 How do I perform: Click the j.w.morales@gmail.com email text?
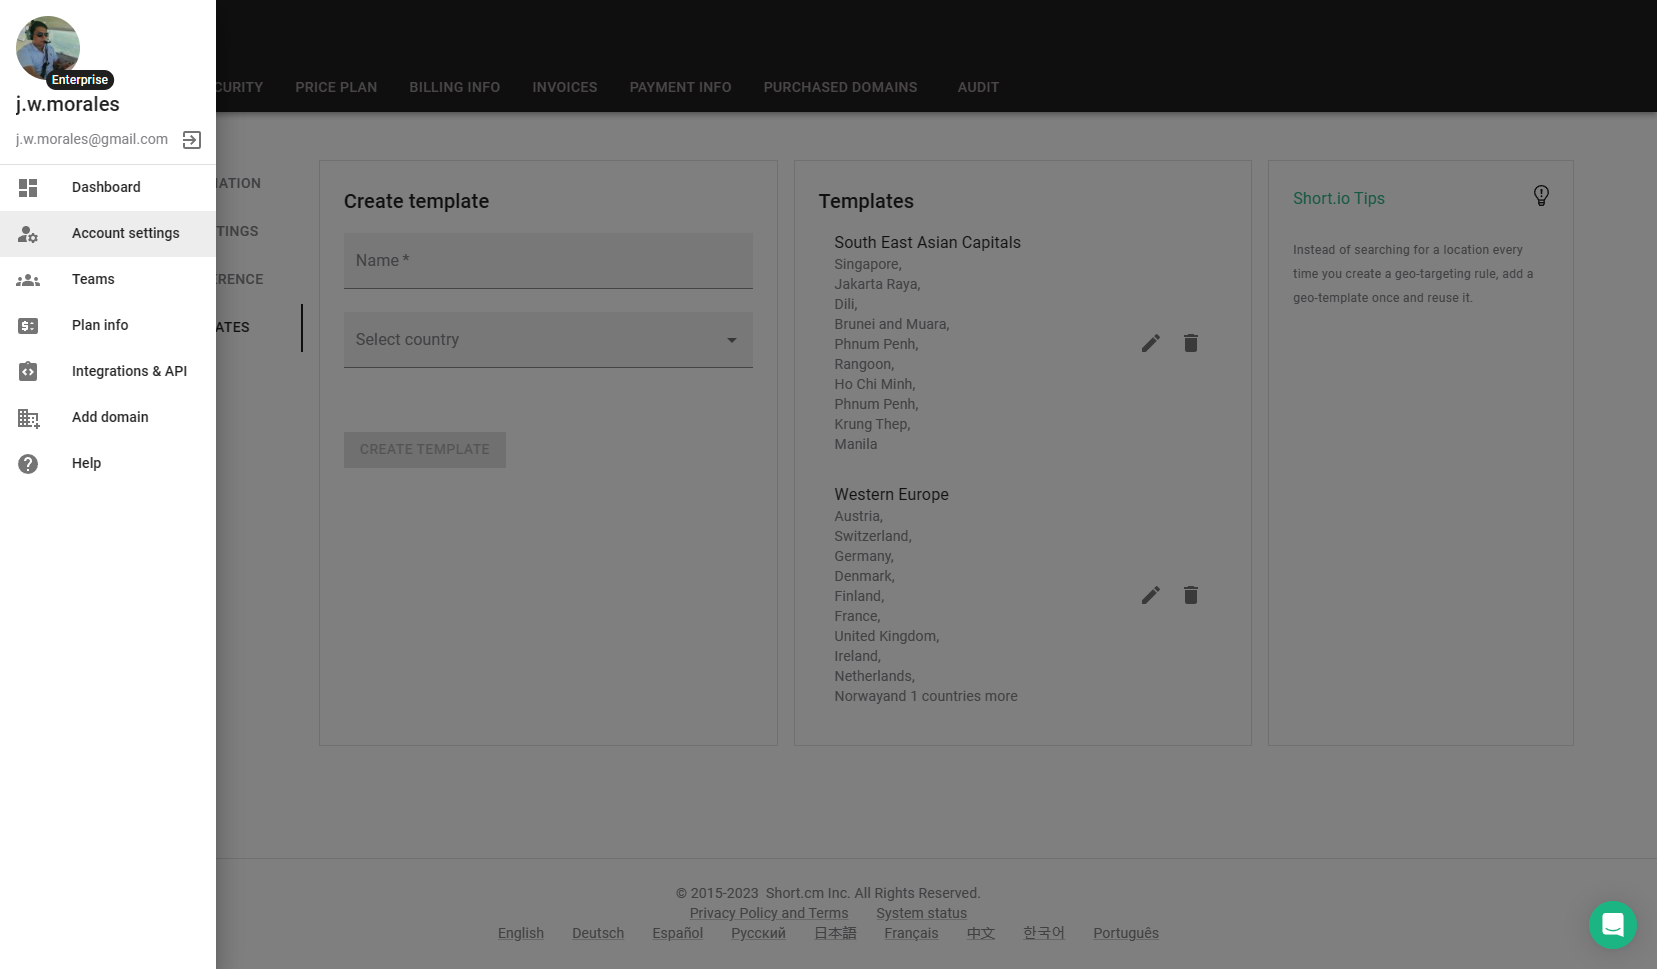coord(92,139)
